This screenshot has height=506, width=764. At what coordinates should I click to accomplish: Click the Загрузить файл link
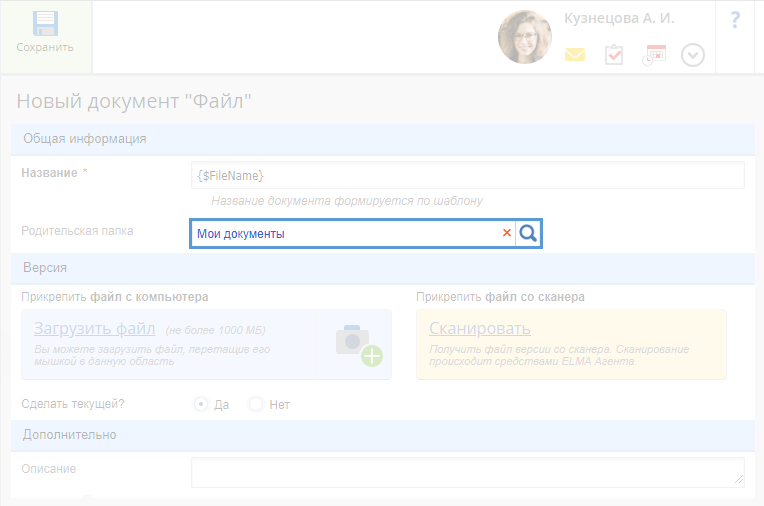(x=94, y=328)
